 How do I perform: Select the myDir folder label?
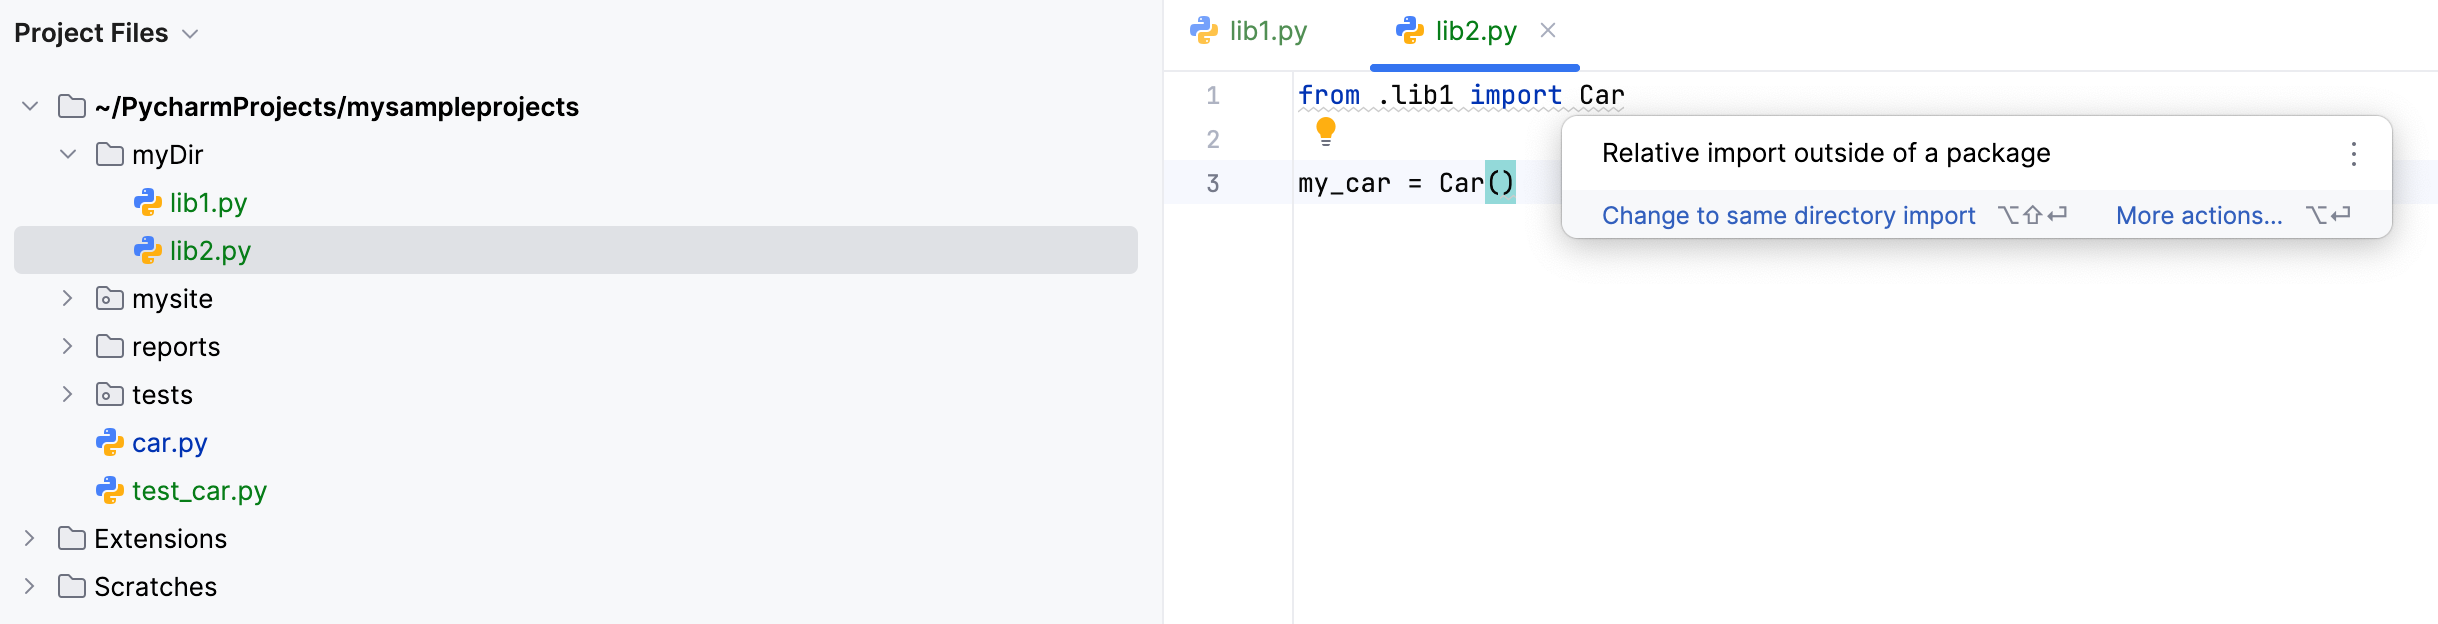(167, 155)
